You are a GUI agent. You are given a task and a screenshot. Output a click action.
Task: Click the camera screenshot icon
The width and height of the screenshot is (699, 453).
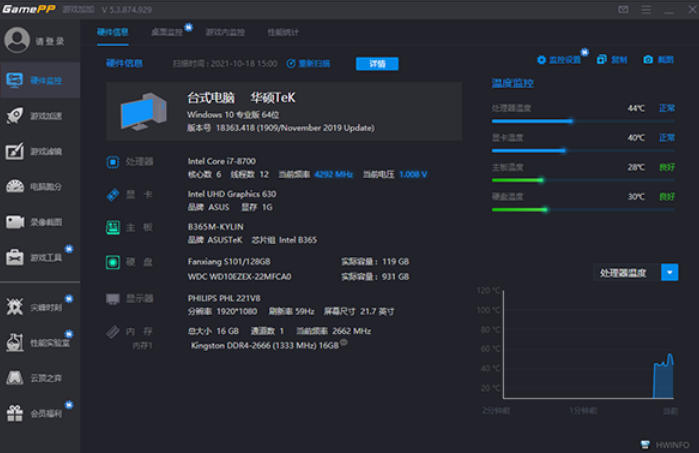click(648, 59)
